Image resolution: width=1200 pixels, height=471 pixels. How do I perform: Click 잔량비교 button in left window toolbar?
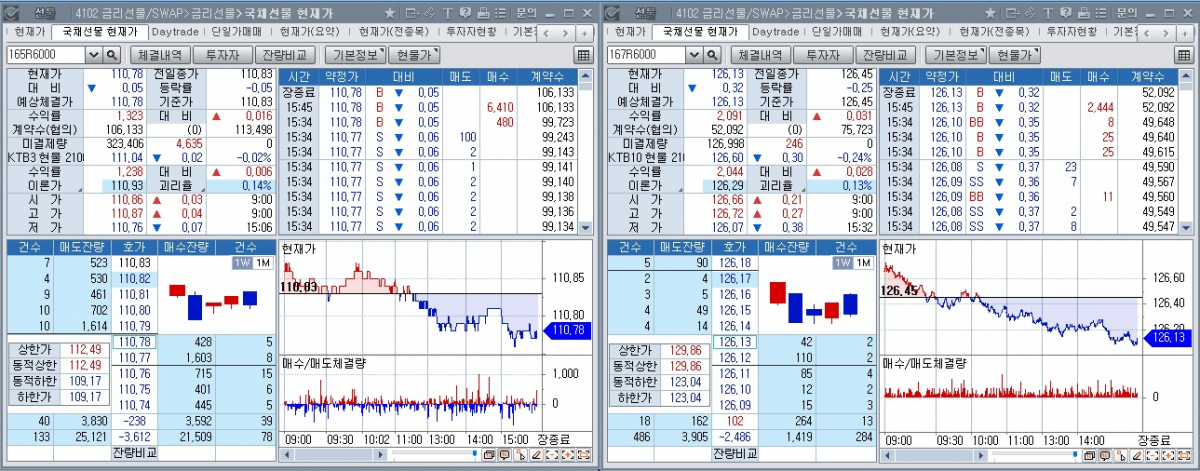(x=283, y=55)
